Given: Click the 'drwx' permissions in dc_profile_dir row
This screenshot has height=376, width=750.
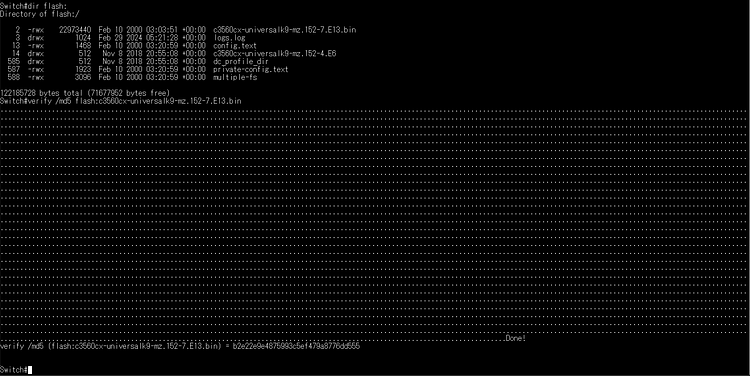Looking at the screenshot, I should click(x=35, y=61).
